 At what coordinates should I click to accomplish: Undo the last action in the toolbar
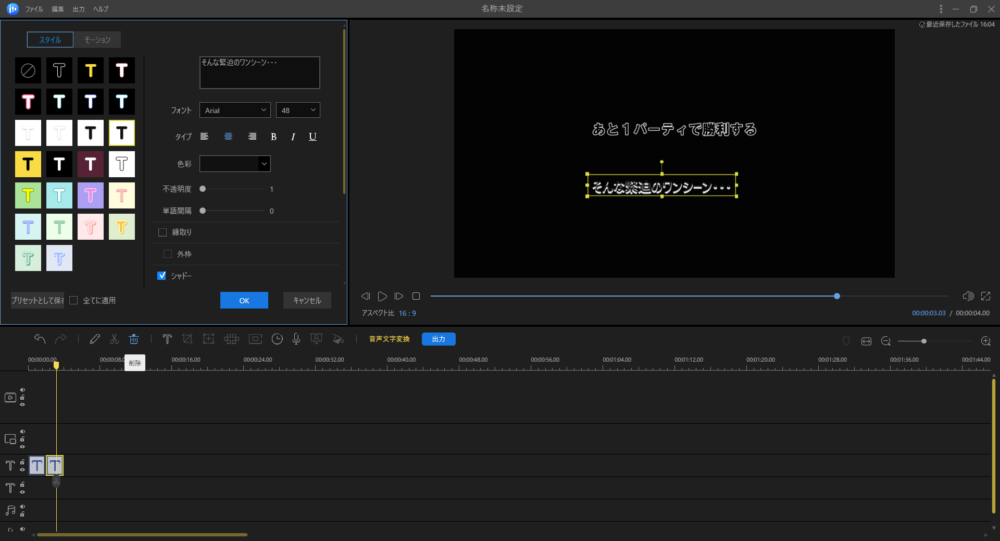40,339
